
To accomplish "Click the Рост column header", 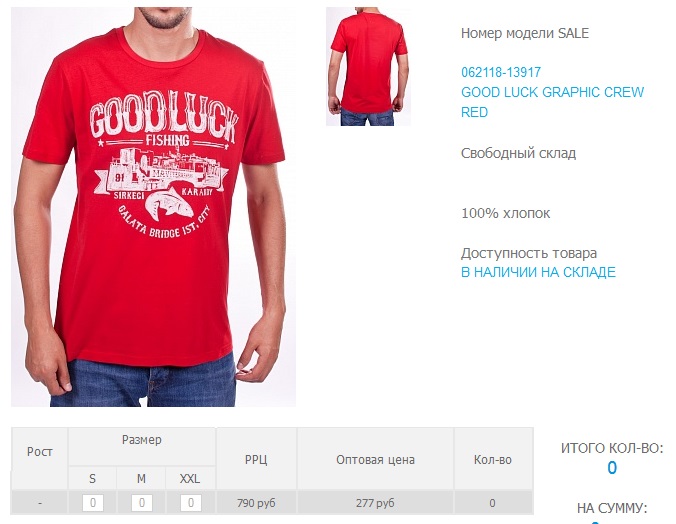I will point(40,452).
